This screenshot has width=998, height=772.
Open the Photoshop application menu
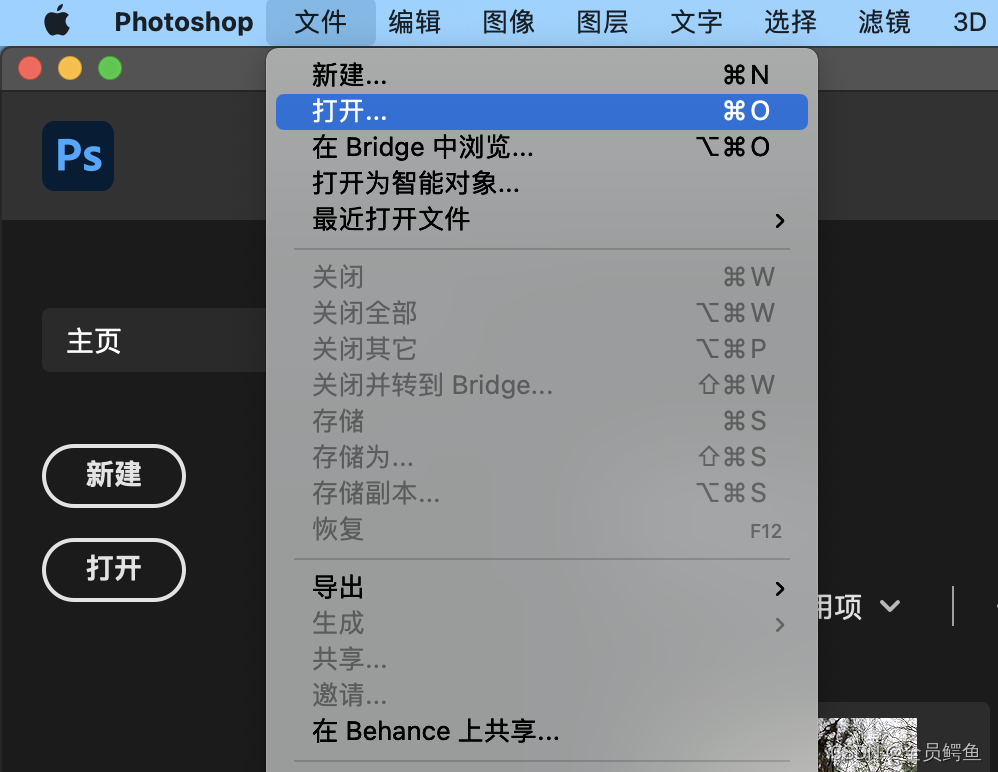(x=183, y=22)
